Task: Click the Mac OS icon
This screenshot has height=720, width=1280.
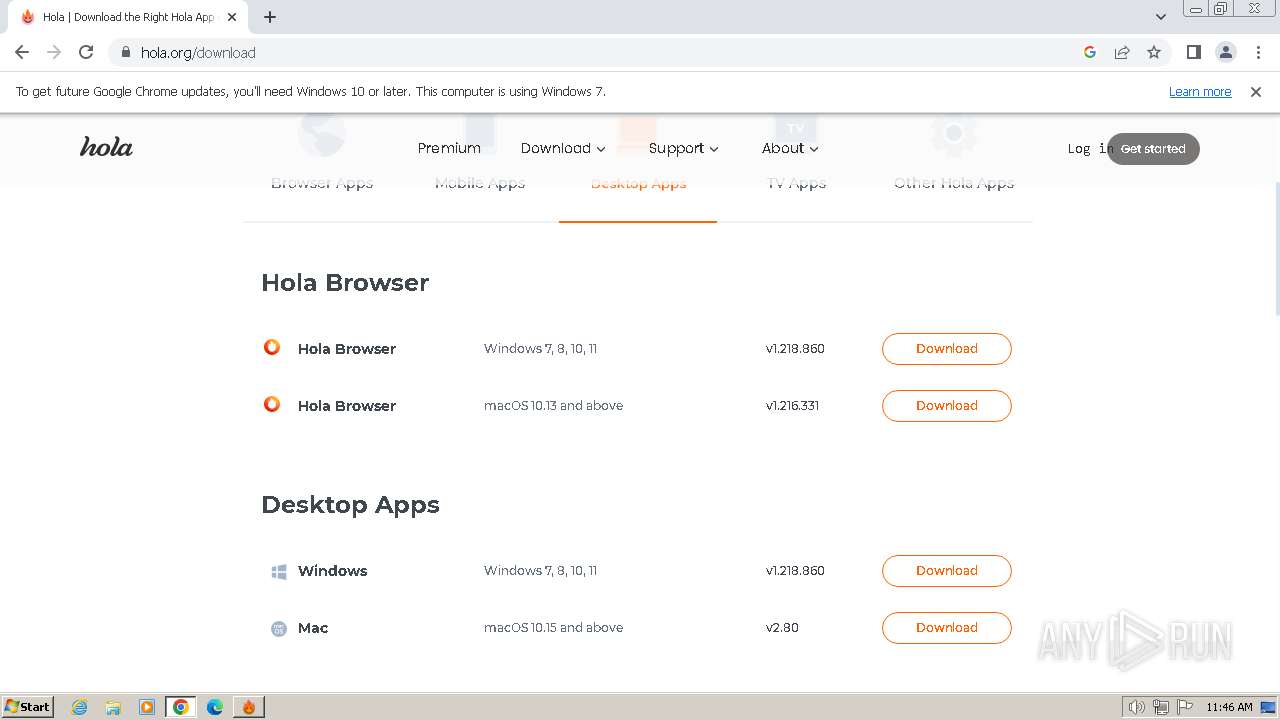Action: [x=279, y=628]
